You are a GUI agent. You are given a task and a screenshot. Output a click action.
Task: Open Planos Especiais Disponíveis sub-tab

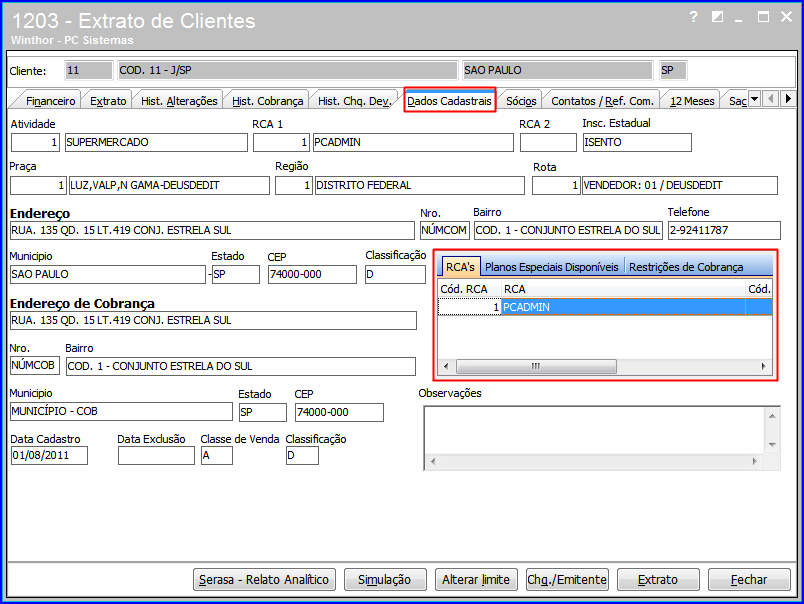coord(552,267)
